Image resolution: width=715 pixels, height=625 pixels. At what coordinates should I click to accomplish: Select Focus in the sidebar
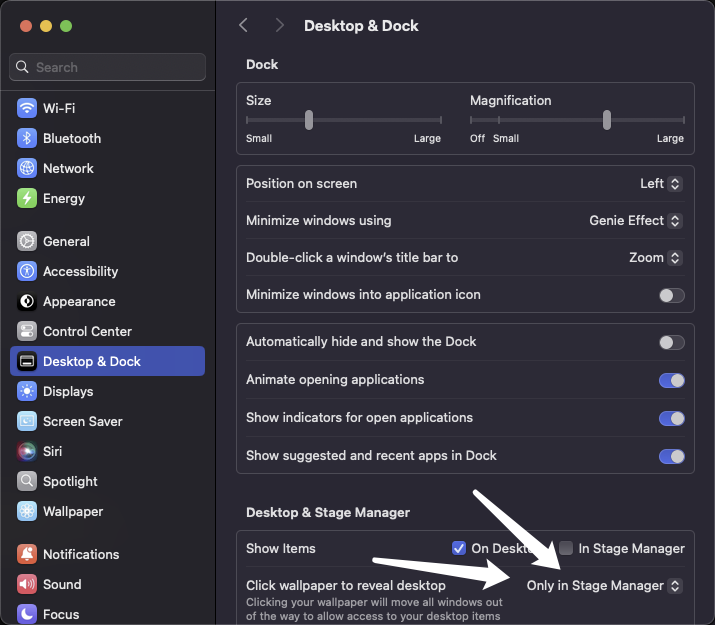pos(107,614)
